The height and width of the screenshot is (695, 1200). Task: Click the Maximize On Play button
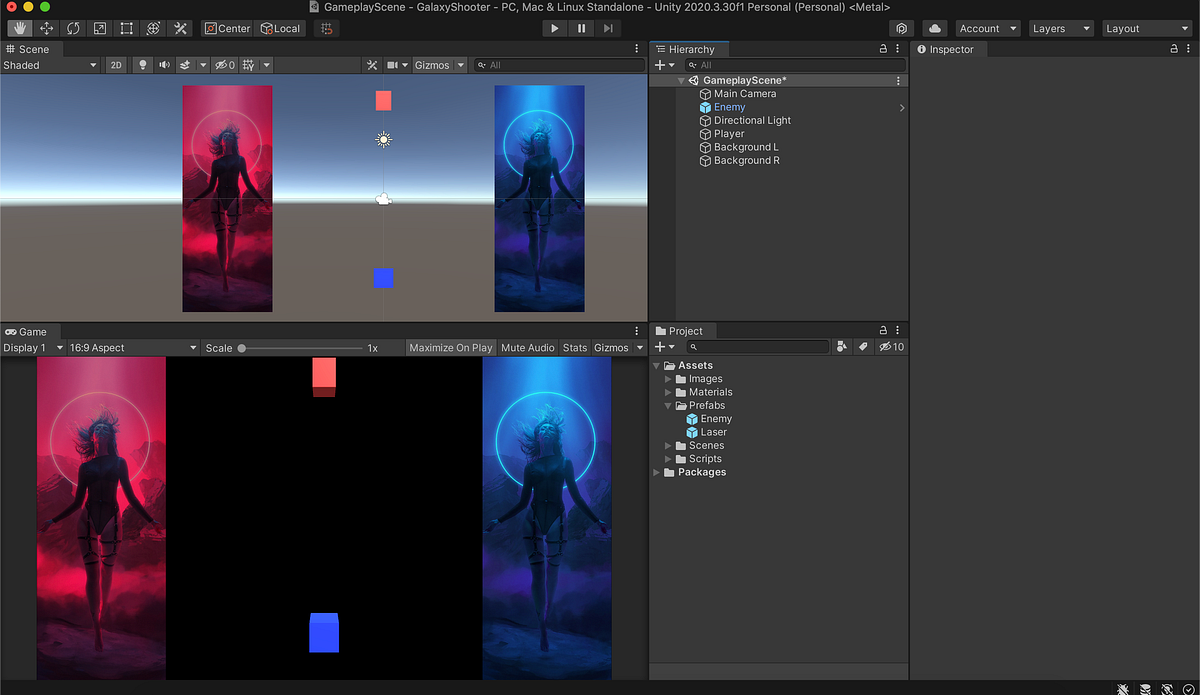[x=450, y=347]
